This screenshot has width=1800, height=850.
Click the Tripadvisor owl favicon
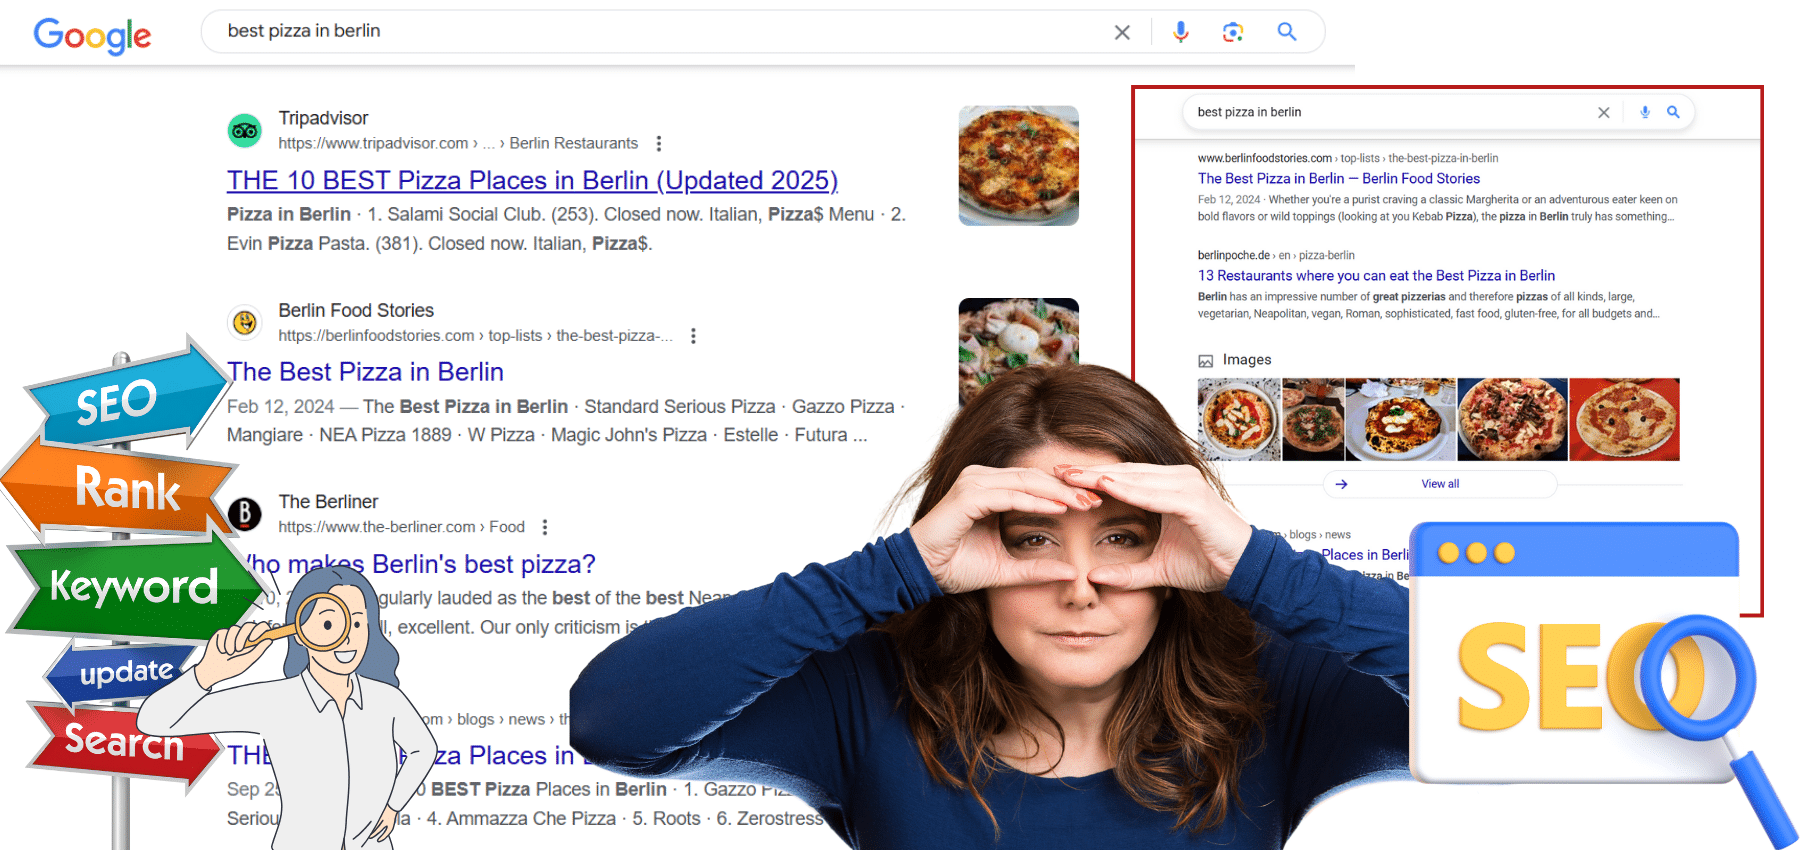click(245, 131)
